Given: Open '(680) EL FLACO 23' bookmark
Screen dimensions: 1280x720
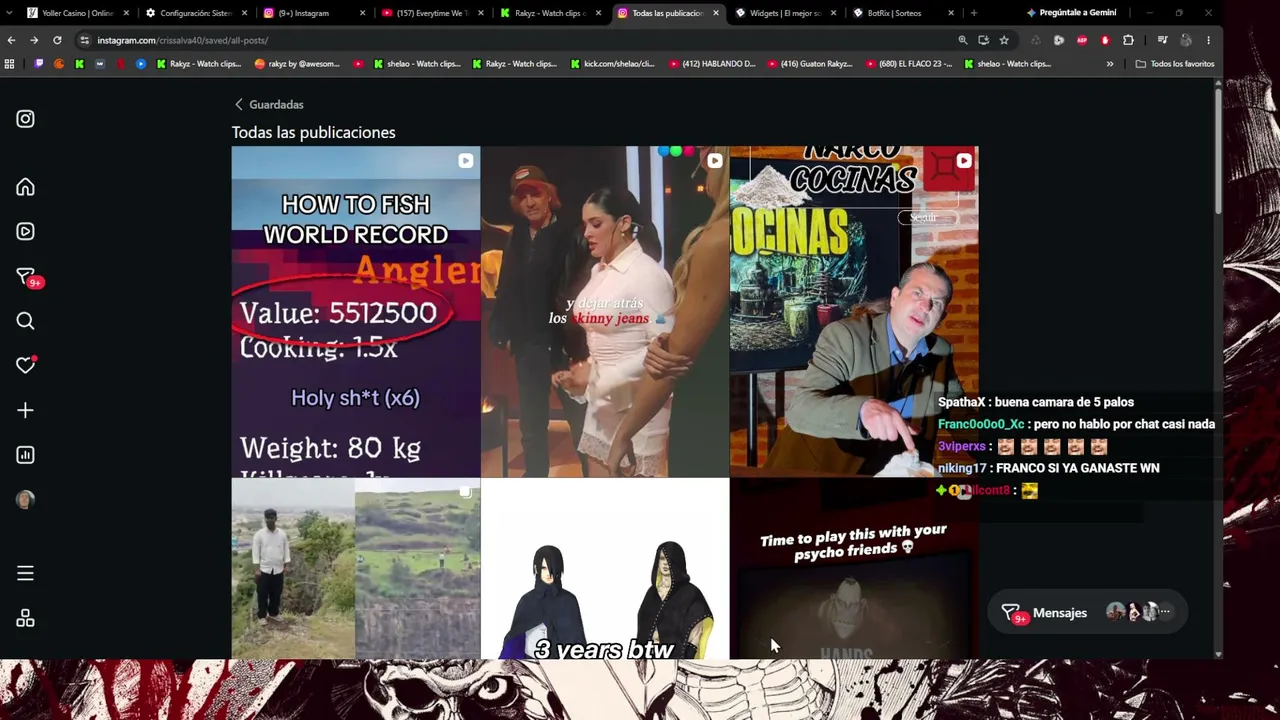Looking at the screenshot, I should click(908, 64).
